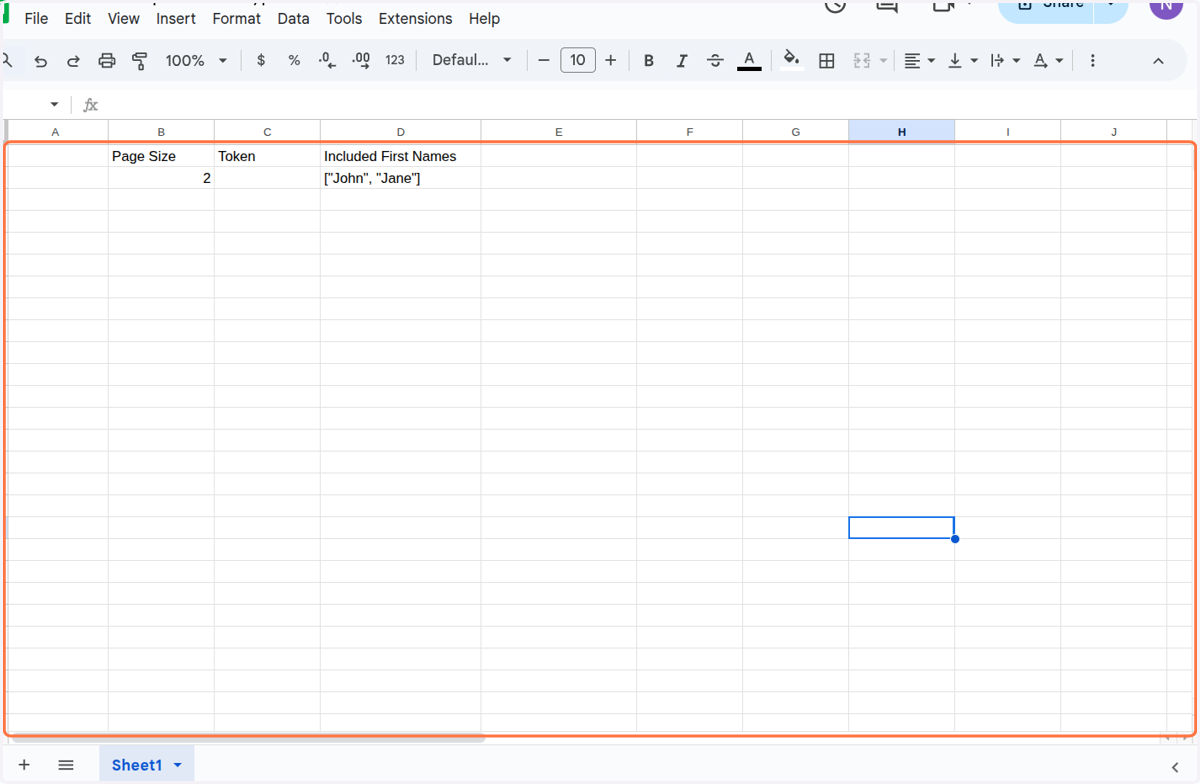The height and width of the screenshot is (784, 1200).
Task: Undo the last action
Action: tap(41, 61)
